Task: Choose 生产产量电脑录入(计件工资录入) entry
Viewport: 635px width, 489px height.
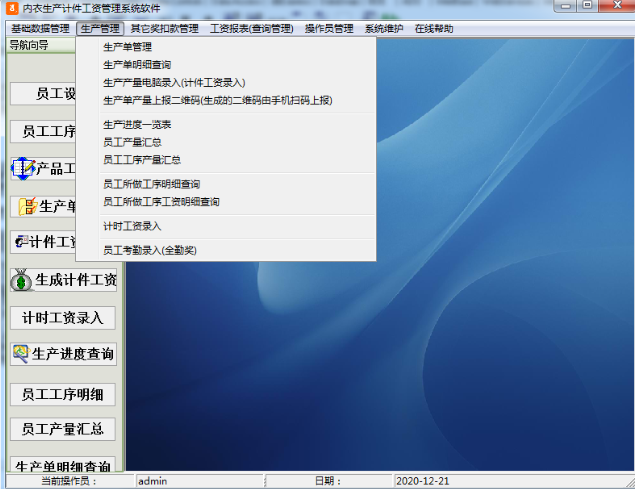Action: pyautogui.click(x=226, y=83)
